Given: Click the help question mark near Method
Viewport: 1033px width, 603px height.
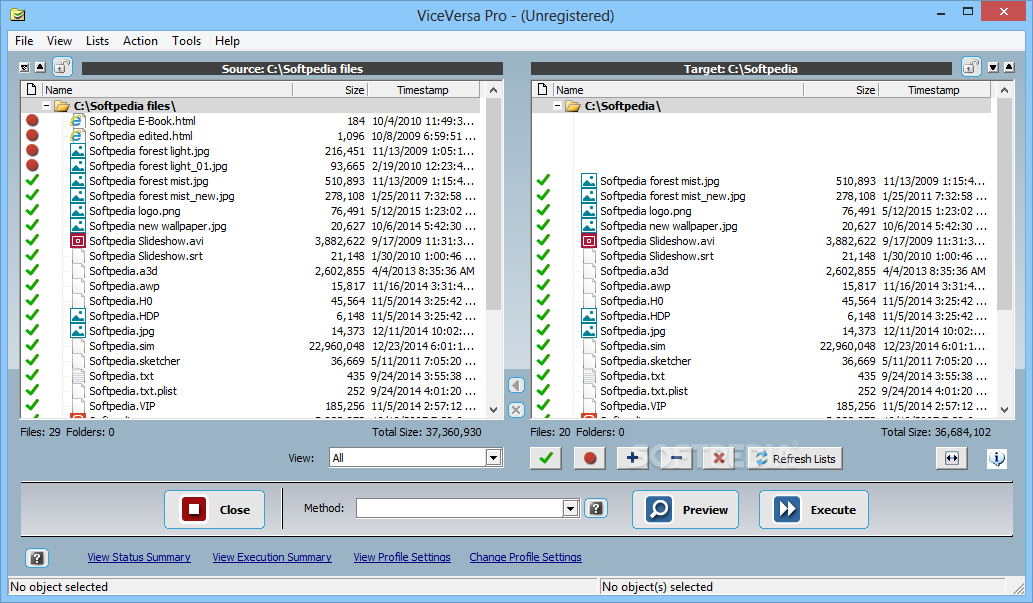Looking at the screenshot, I should tap(596, 508).
